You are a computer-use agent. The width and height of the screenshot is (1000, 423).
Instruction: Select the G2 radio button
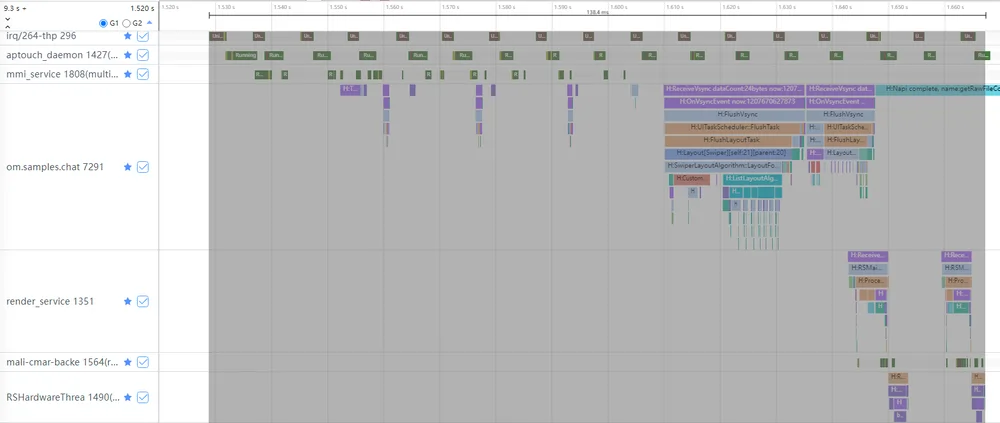coord(126,23)
